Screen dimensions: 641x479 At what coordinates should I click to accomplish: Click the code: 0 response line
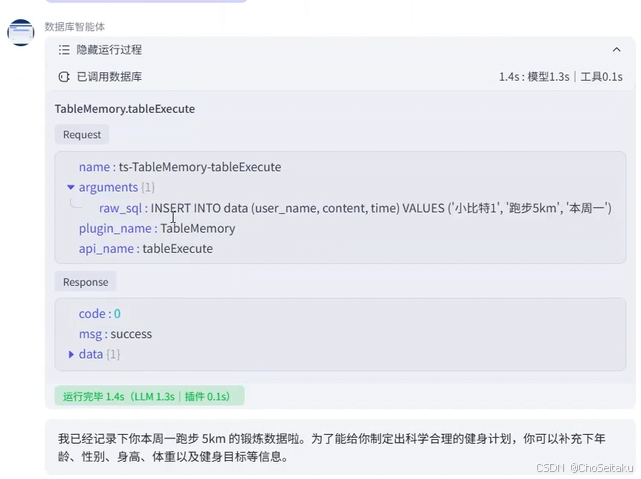coord(100,313)
